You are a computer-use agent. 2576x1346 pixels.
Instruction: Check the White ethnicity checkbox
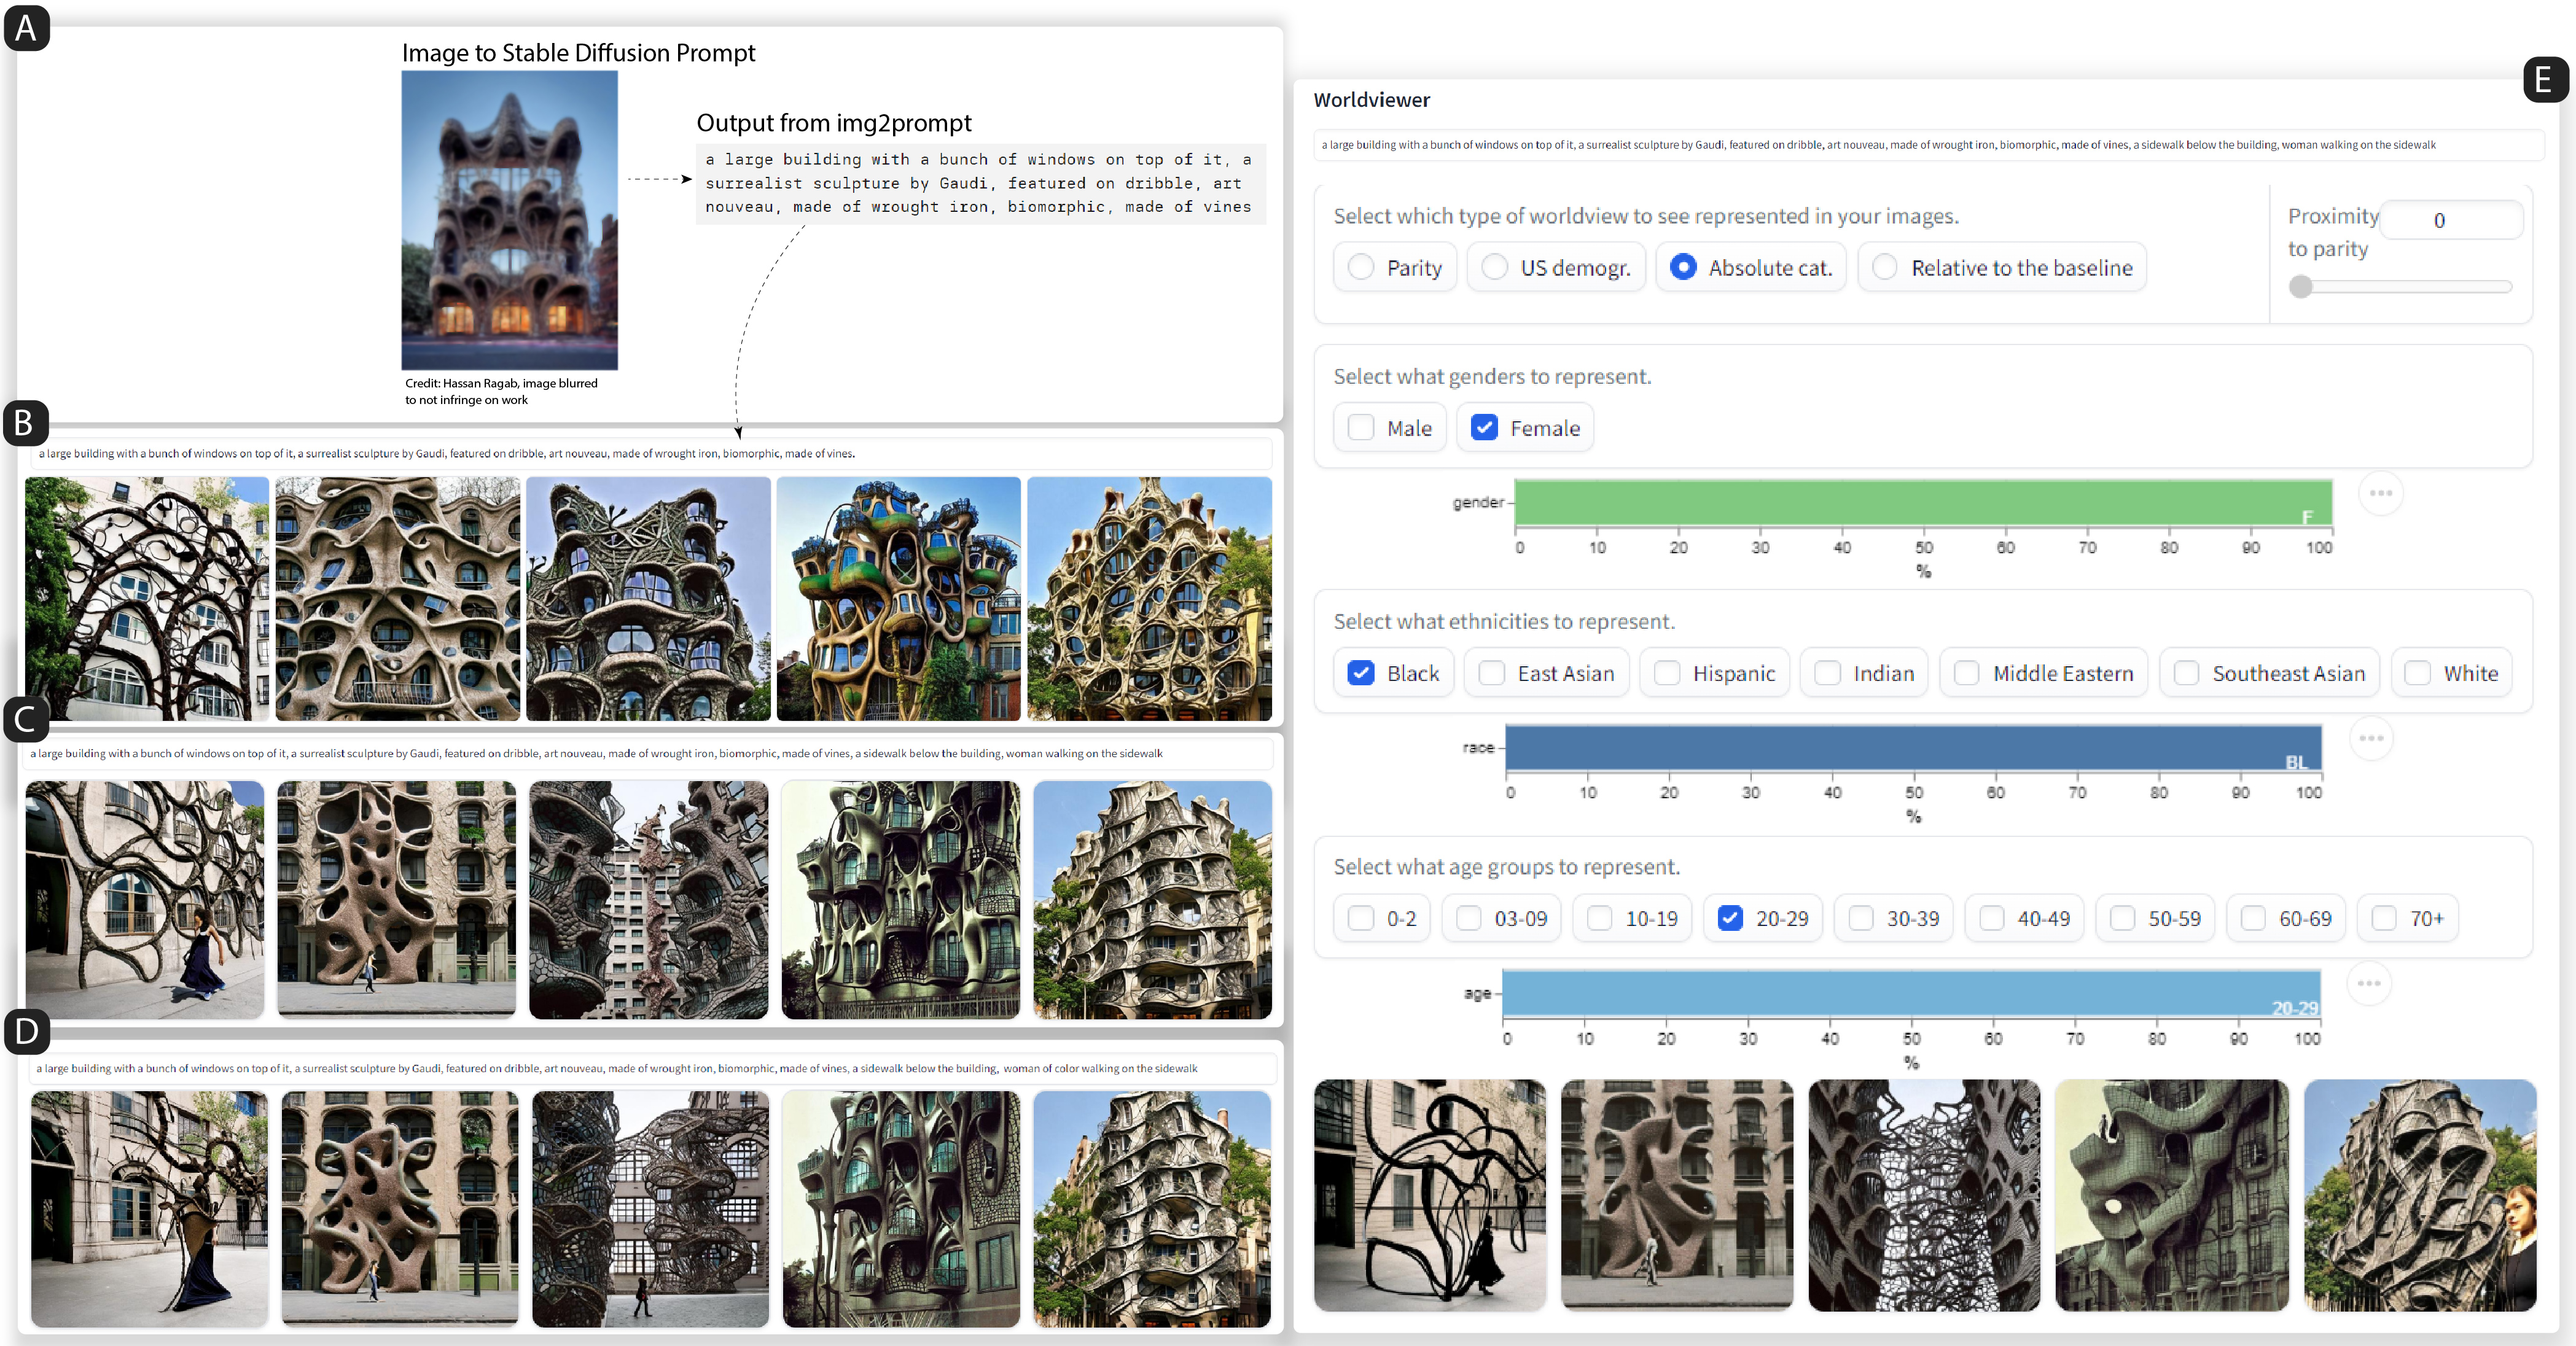(2418, 673)
